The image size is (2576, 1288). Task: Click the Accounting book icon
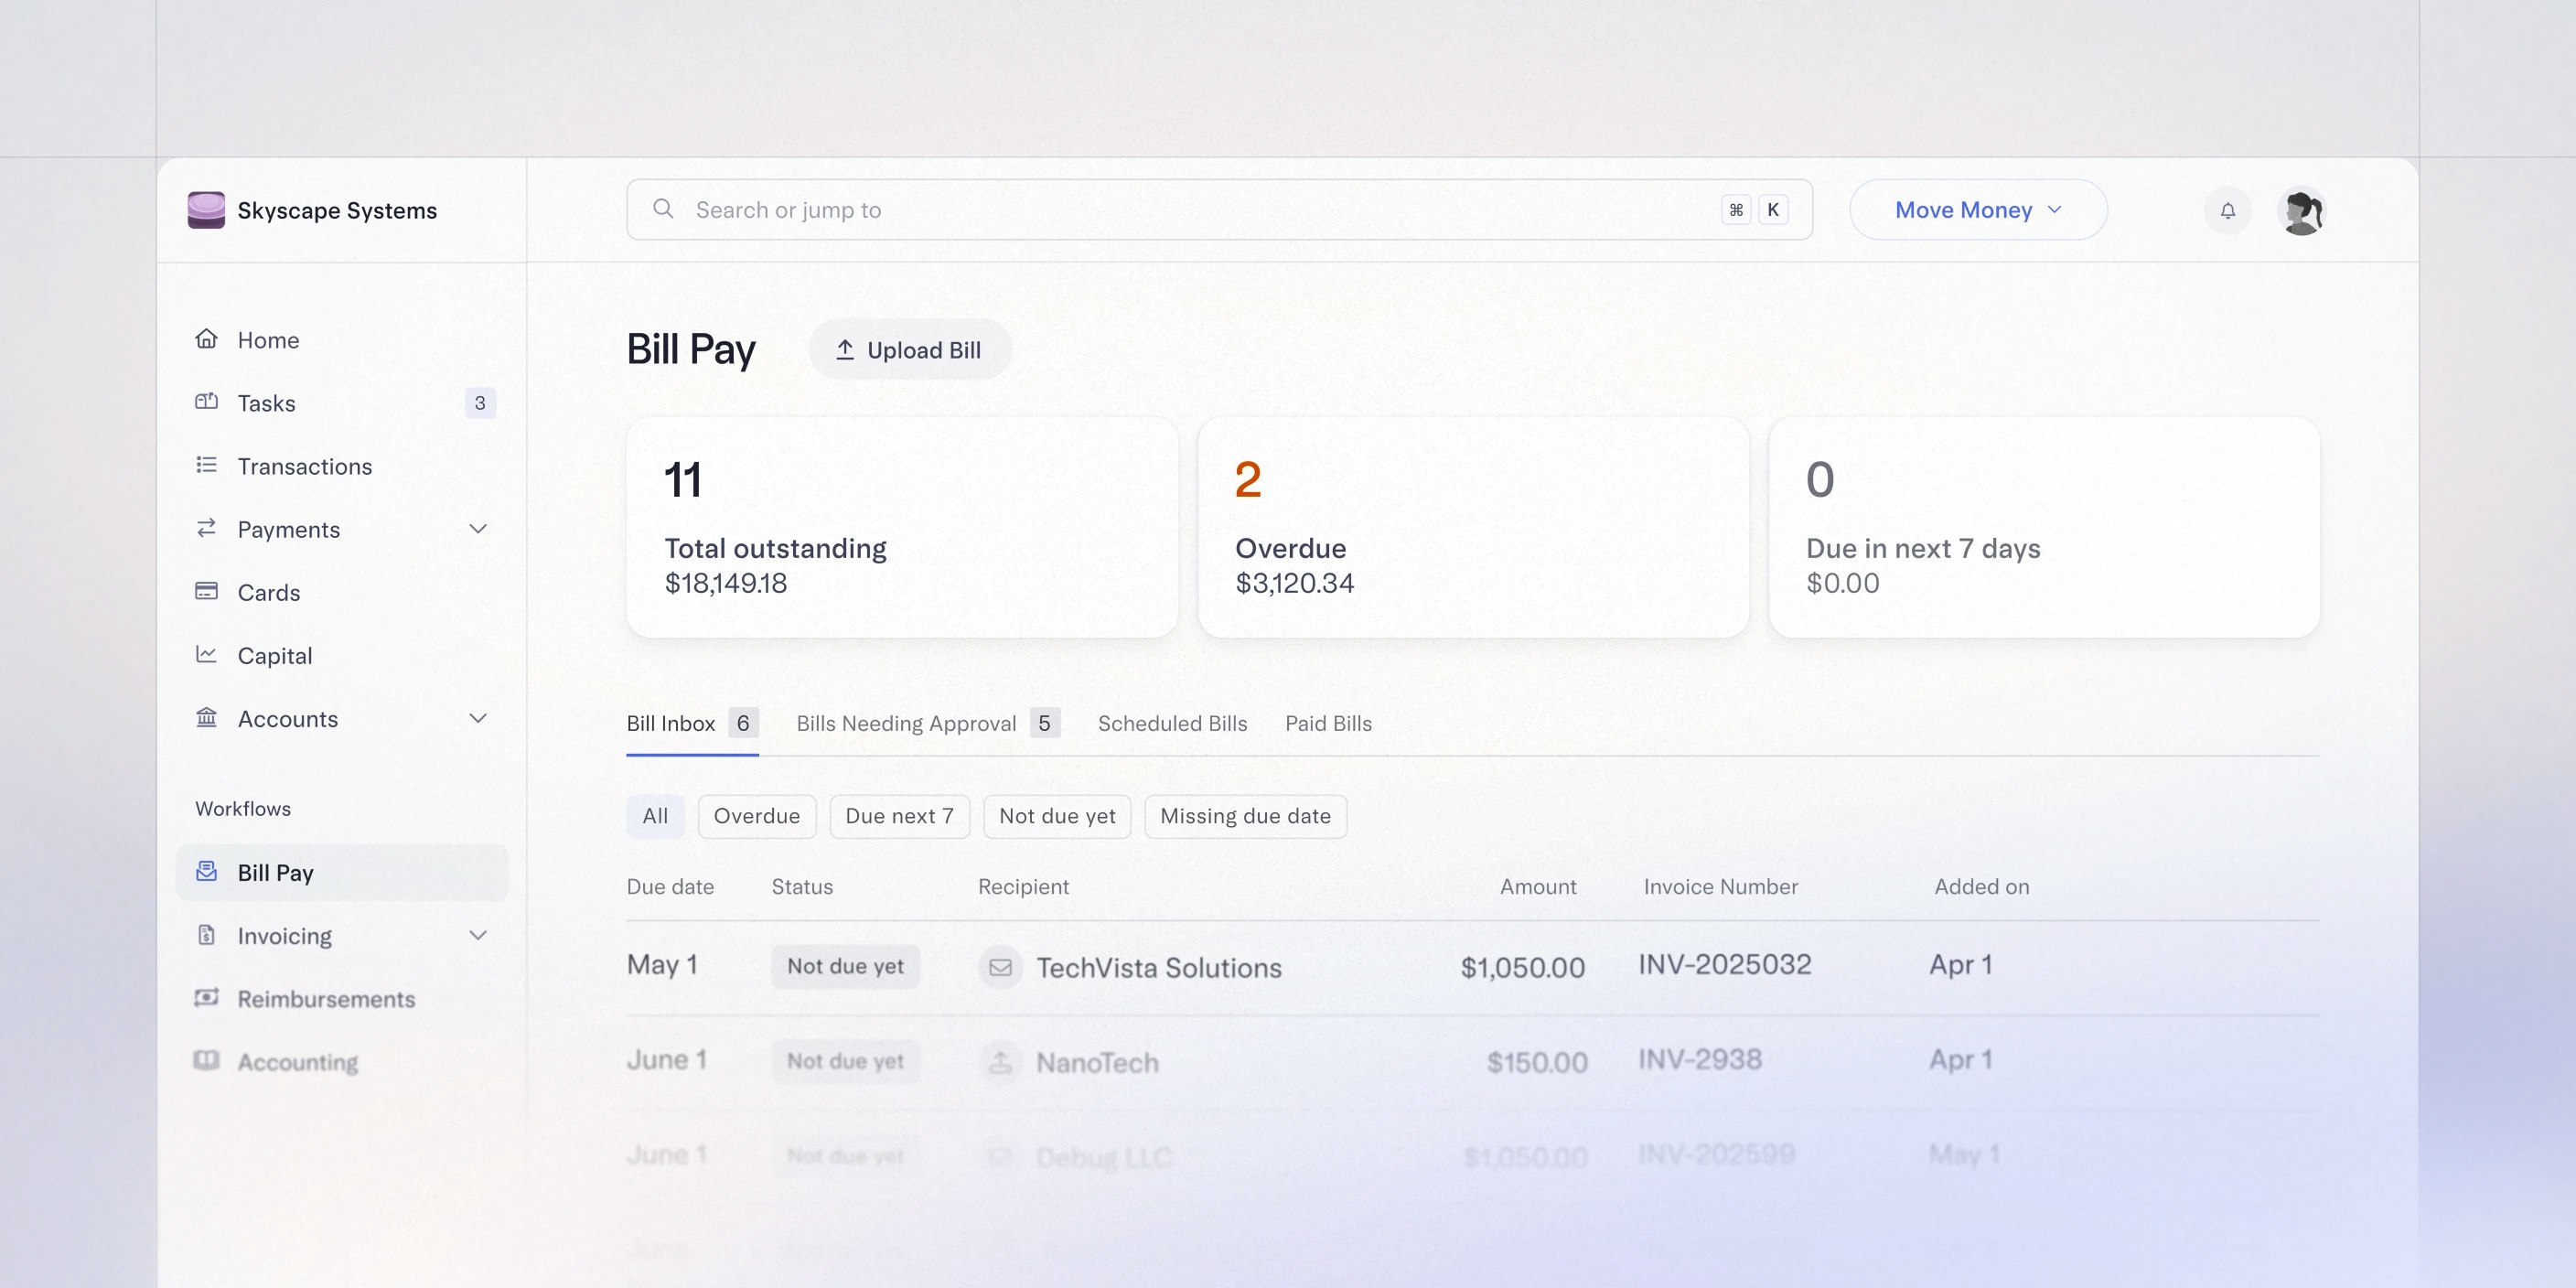click(x=206, y=1061)
